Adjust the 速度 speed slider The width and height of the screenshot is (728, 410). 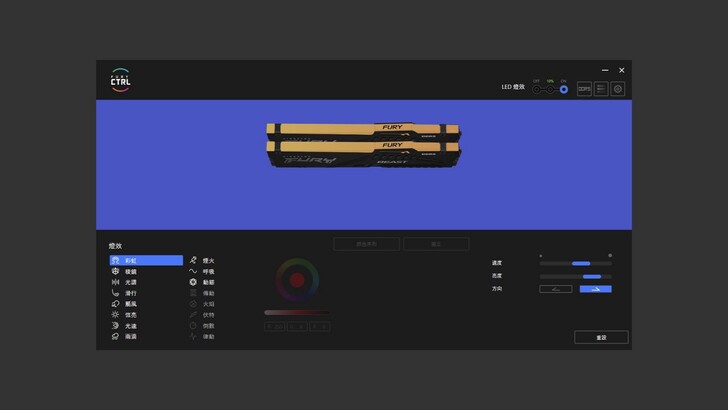click(576, 263)
